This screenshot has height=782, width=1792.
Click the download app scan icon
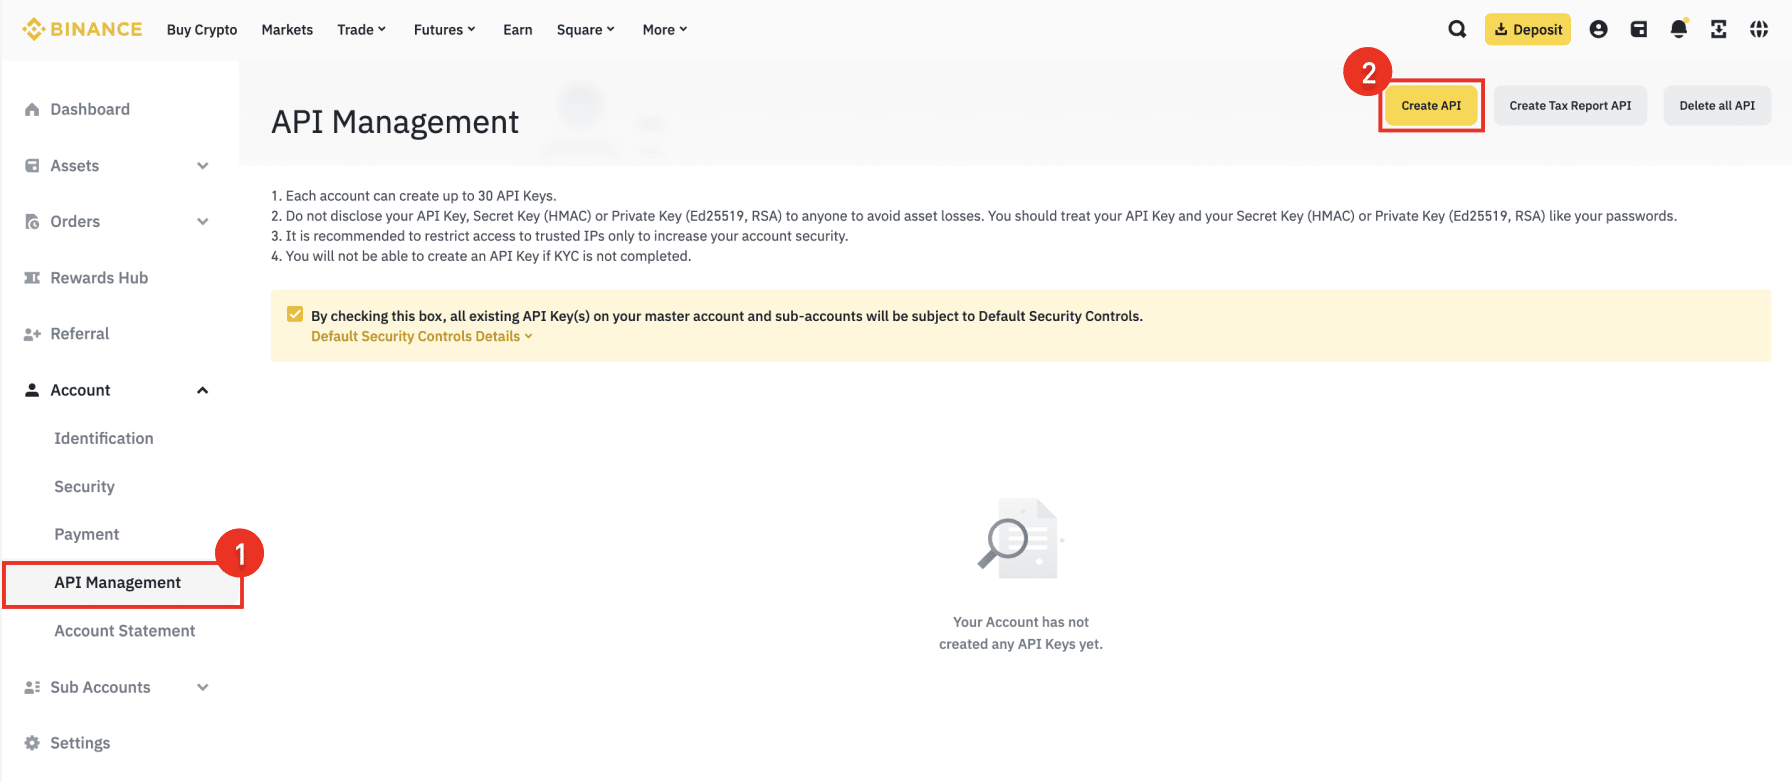click(x=1718, y=29)
